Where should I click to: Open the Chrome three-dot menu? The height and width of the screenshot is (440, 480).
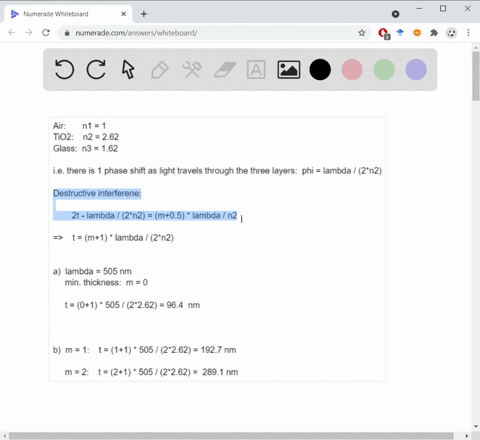click(468, 33)
